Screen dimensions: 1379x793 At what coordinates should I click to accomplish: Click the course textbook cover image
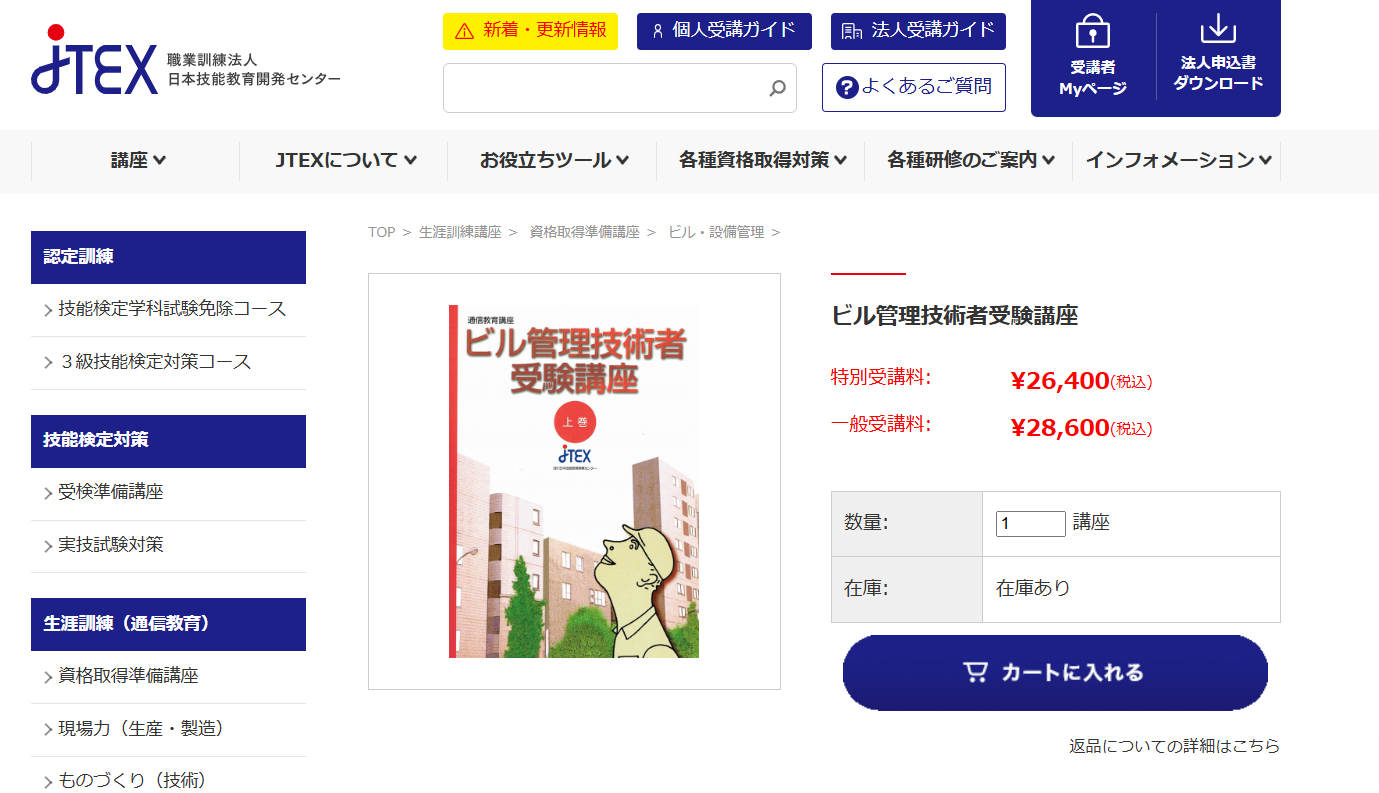pyautogui.click(x=574, y=481)
